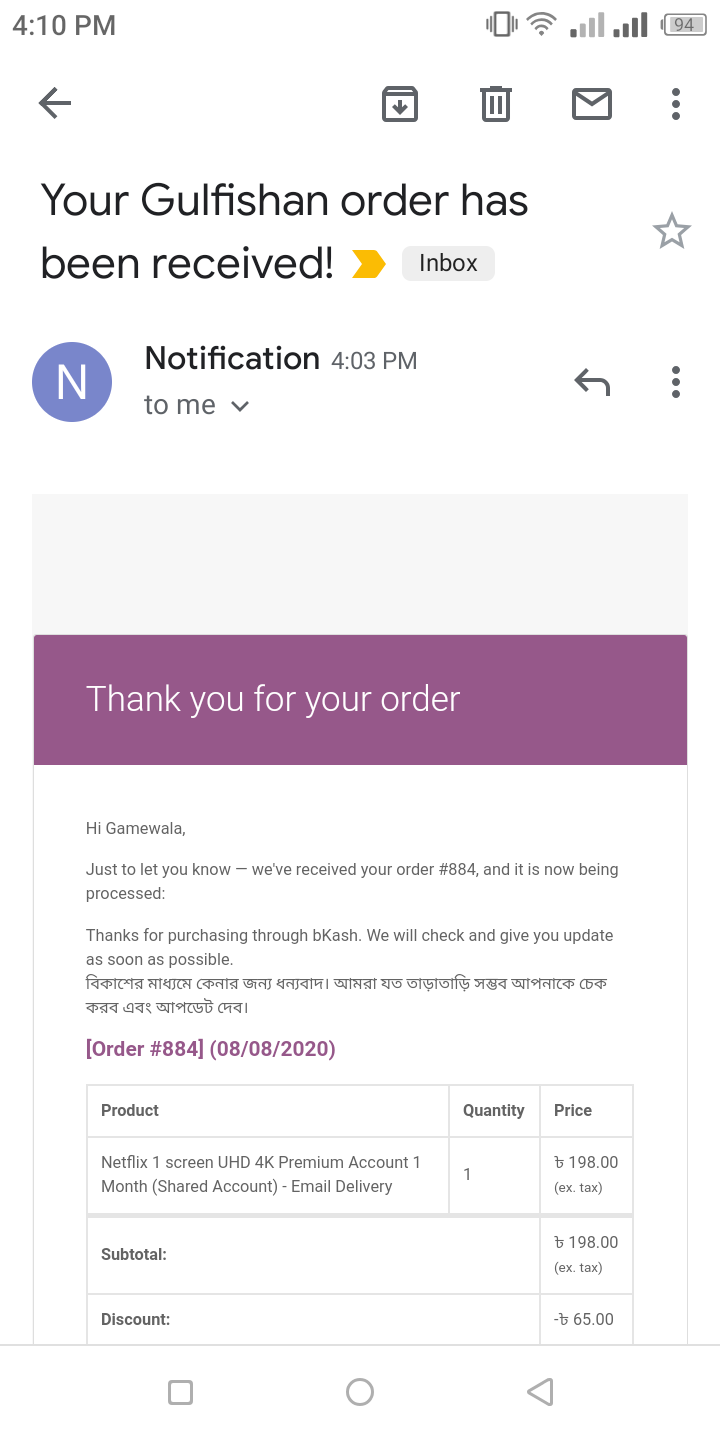This screenshot has height=1440, width=720.
Task: Open the Order #884 link
Action: (x=211, y=1049)
